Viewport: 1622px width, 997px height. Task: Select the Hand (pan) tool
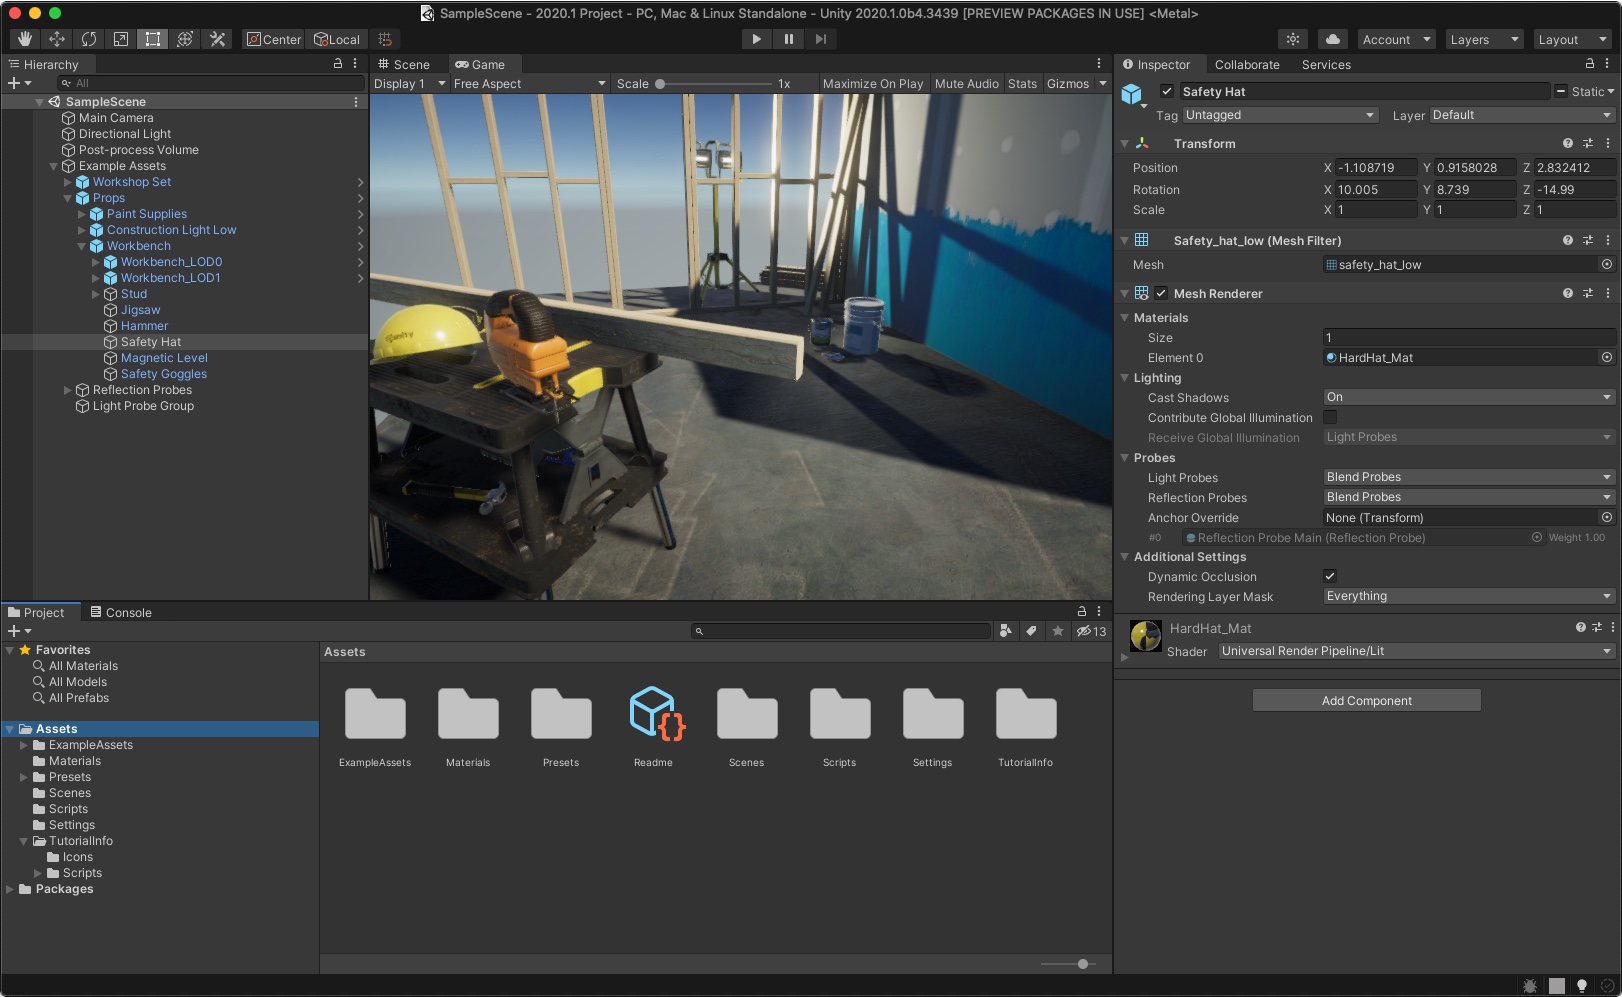click(x=24, y=39)
